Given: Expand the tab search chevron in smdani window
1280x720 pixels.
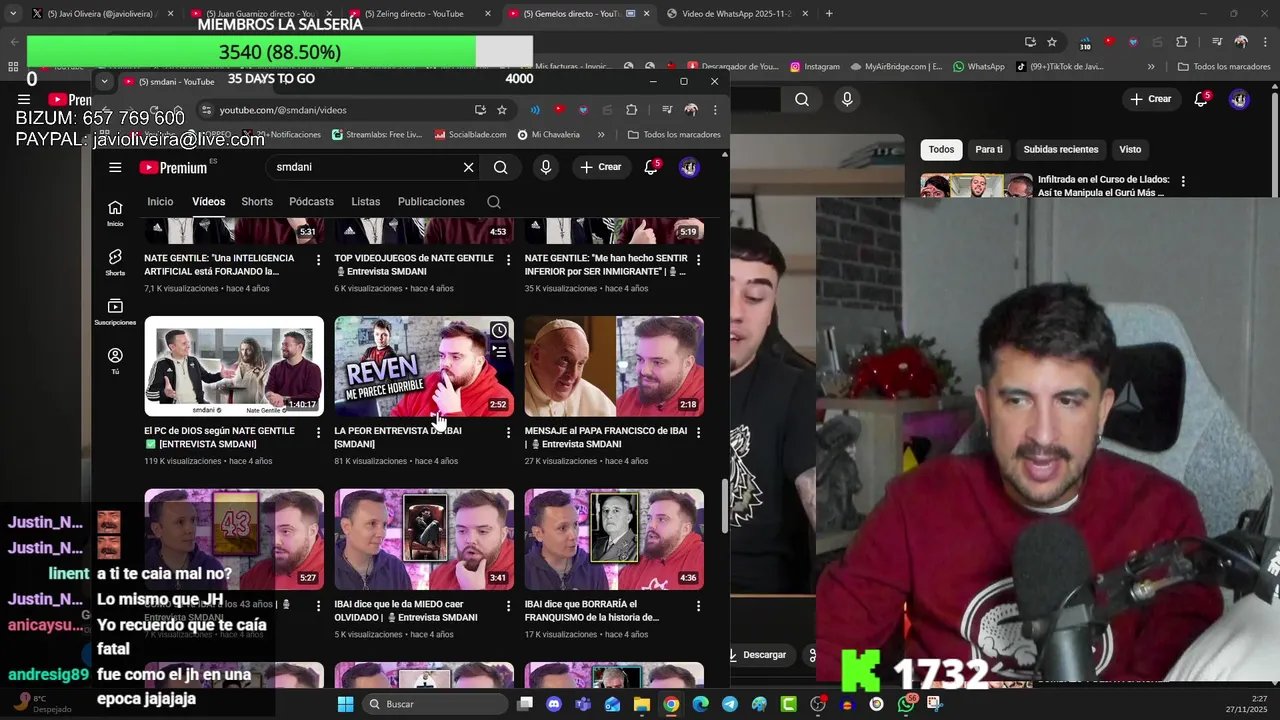Looking at the screenshot, I should 104,81.
